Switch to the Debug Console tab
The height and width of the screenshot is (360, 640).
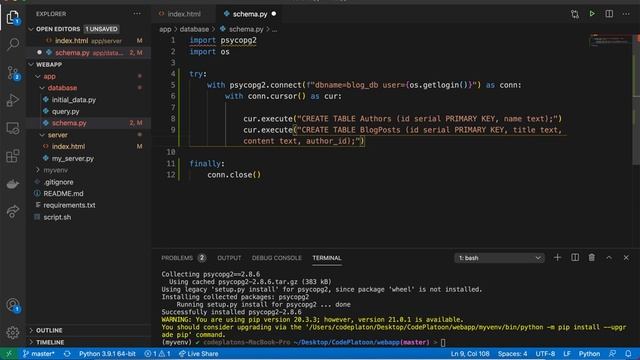click(x=276, y=258)
